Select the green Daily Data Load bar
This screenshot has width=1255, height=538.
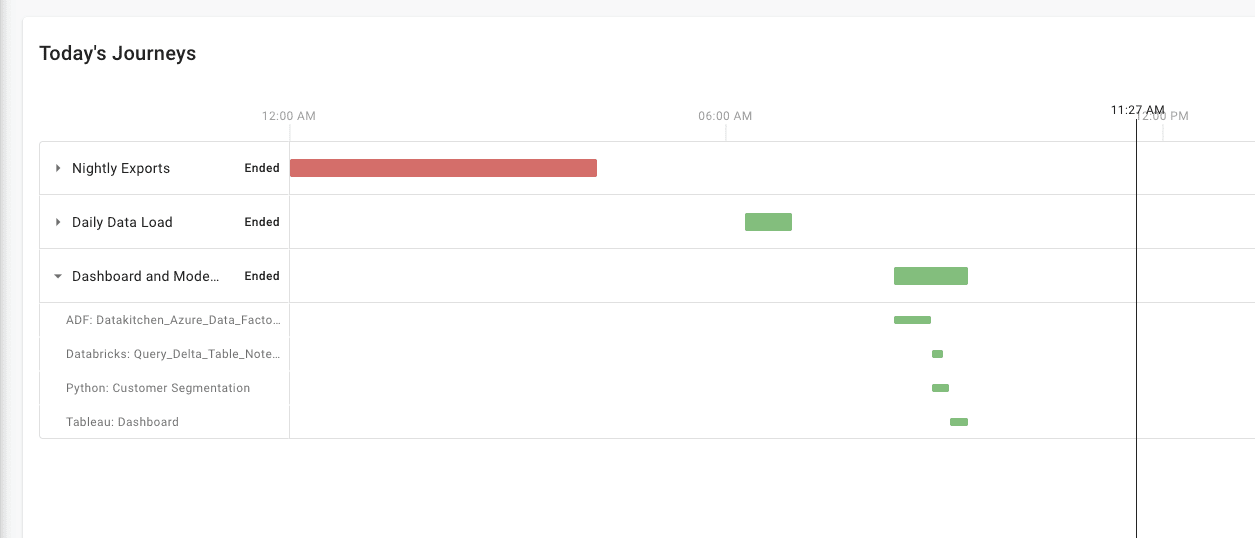(768, 222)
